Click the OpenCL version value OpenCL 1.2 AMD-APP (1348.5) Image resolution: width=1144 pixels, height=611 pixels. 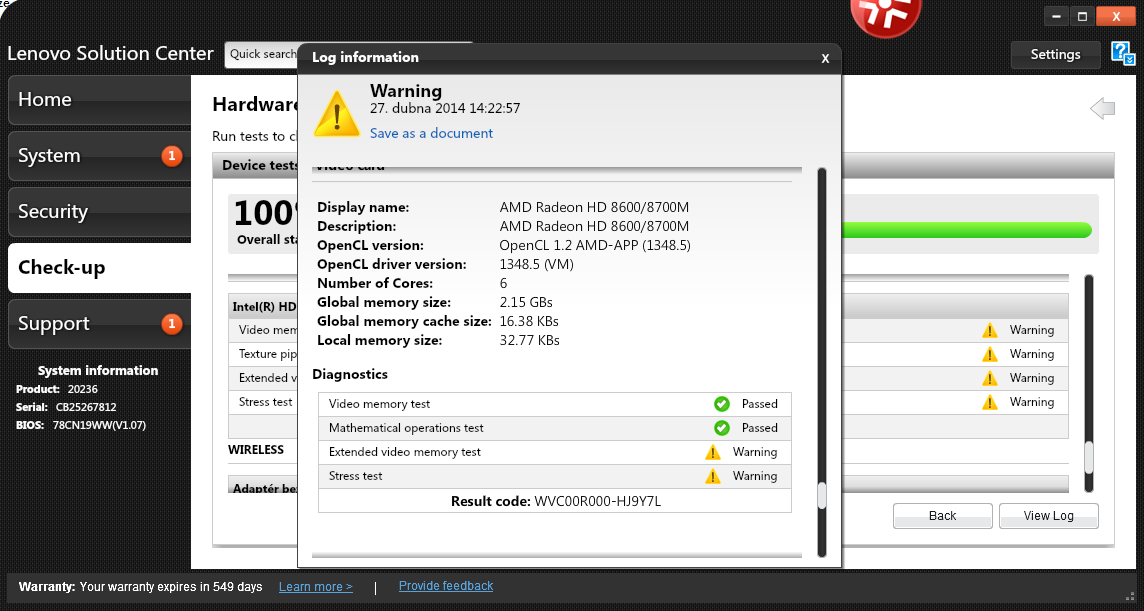(x=595, y=245)
